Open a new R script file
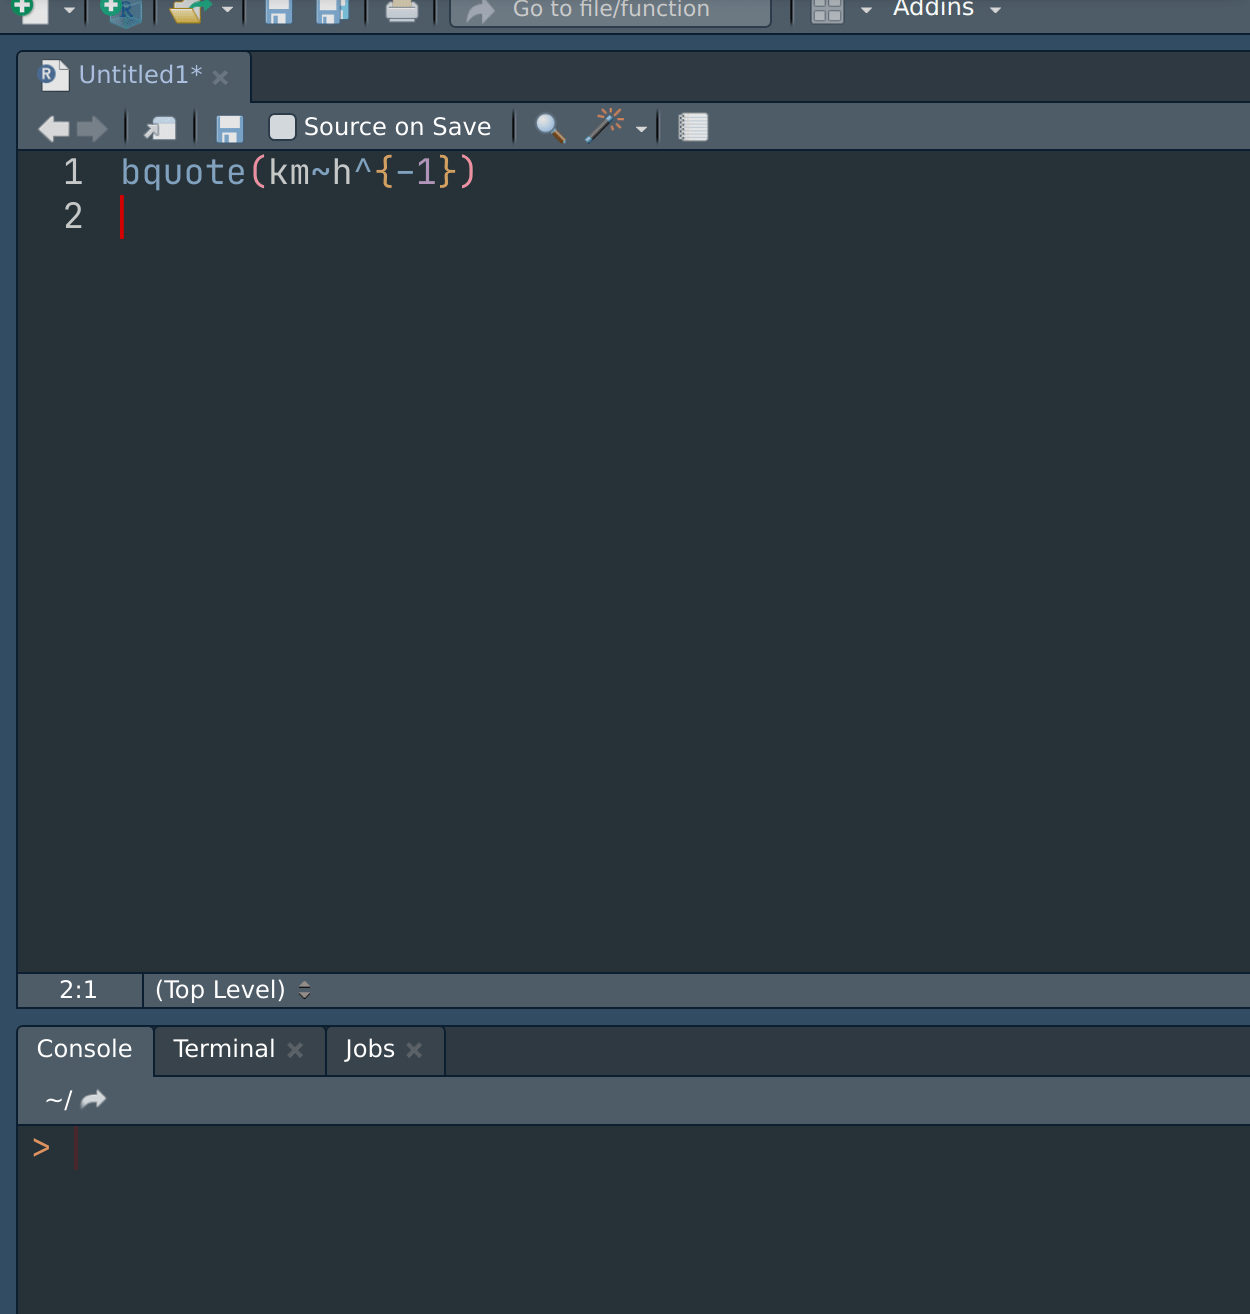Screen dimensions: 1250x1314 30,12
